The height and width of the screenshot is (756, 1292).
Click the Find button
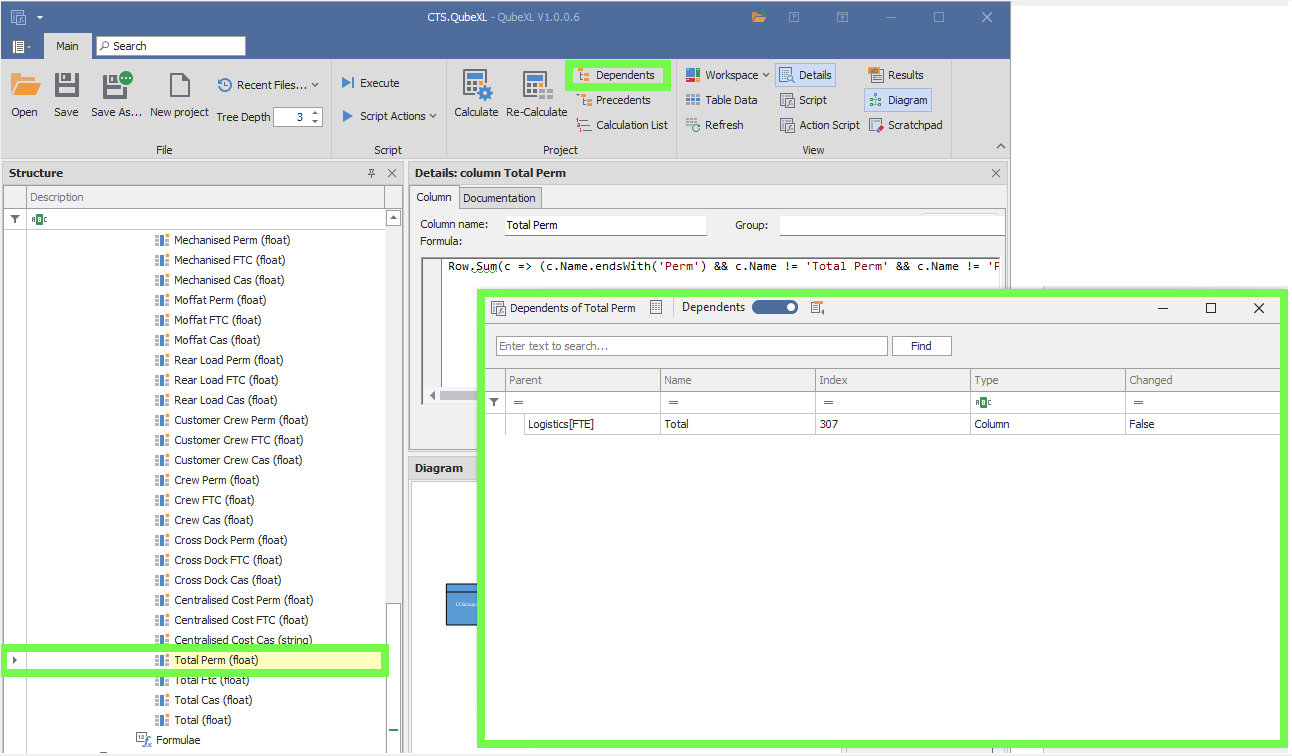coord(921,346)
